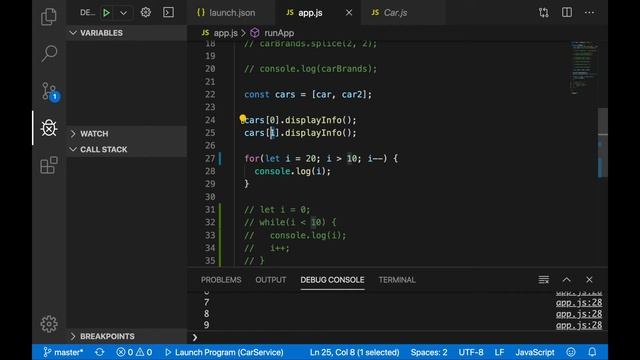Open app.js:28 link beside output 9
This screenshot has width=640, height=360.
[x=579, y=325]
